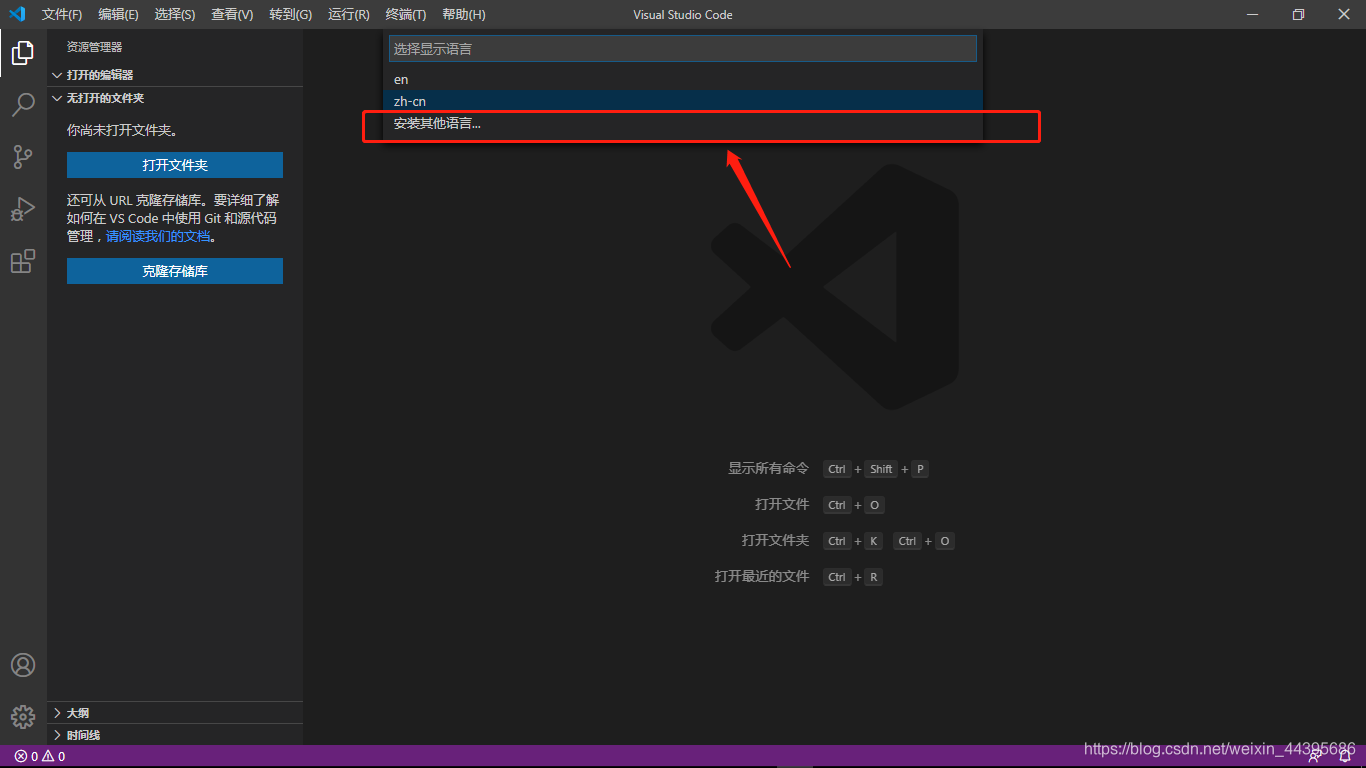This screenshot has height=768, width=1366.
Task: Open the Extensions view icon
Action: click(23, 261)
